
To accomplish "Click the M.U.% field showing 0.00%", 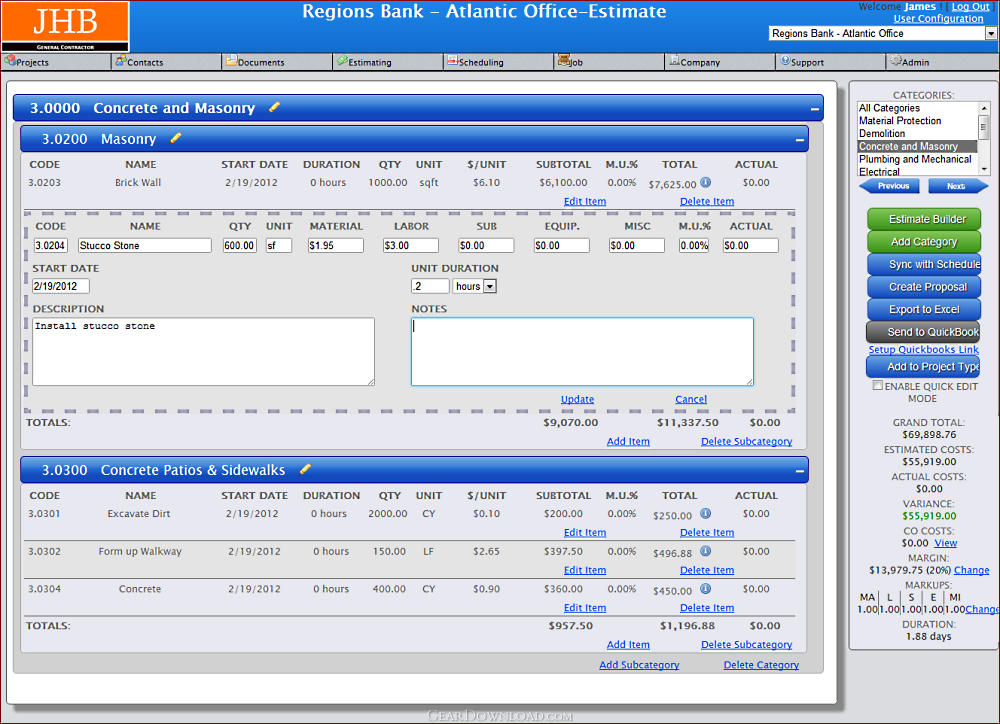I will pyautogui.click(x=694, y=246).
